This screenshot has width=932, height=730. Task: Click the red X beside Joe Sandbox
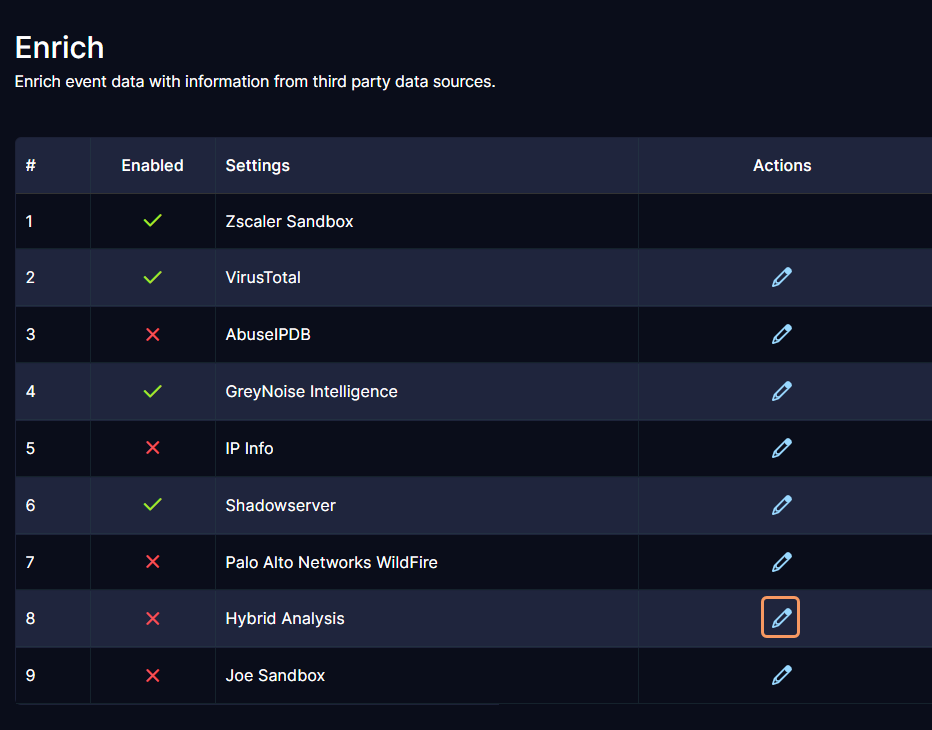click(x=153, y=675)
